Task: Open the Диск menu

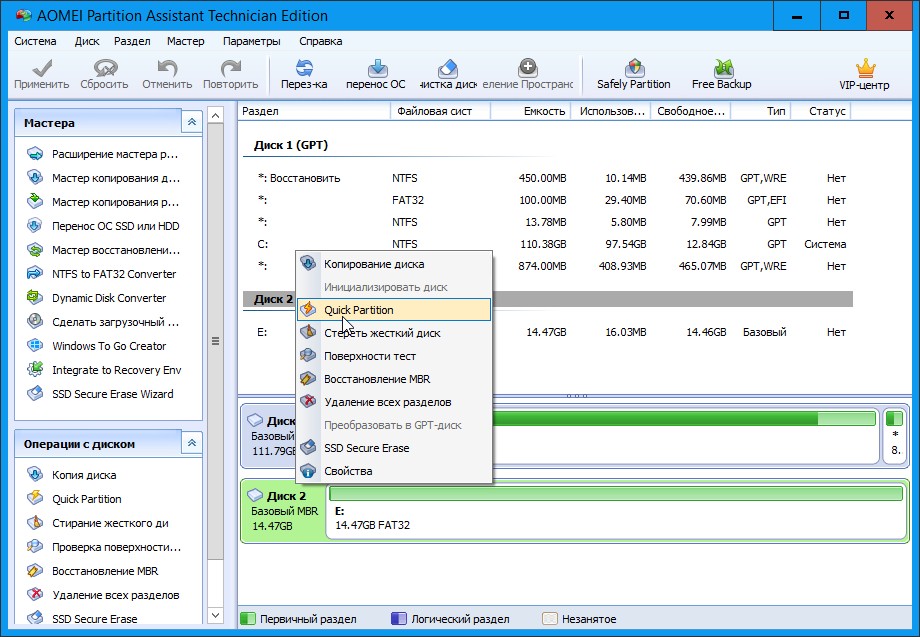Action: [87, 41]
